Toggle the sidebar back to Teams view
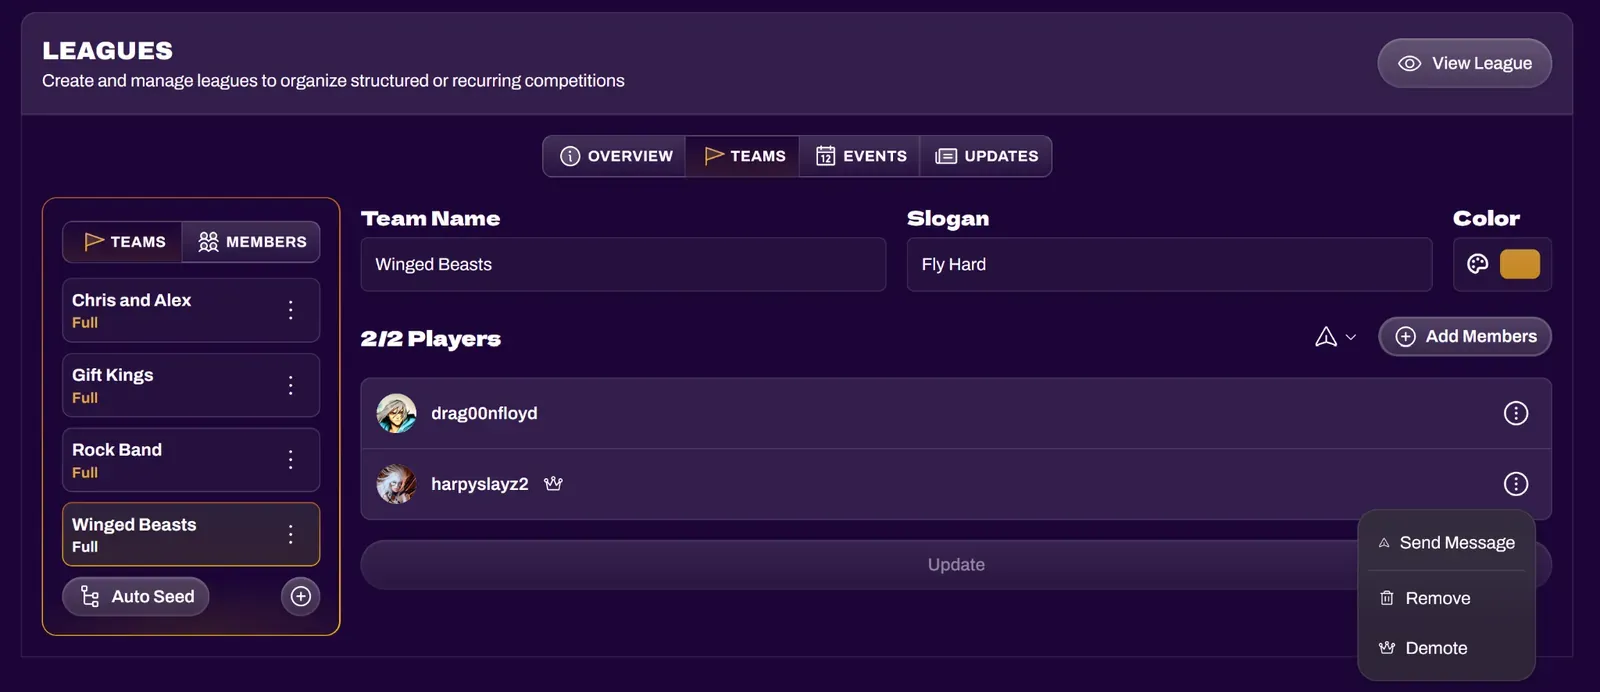1600x692 pixels. click(122, 241)
